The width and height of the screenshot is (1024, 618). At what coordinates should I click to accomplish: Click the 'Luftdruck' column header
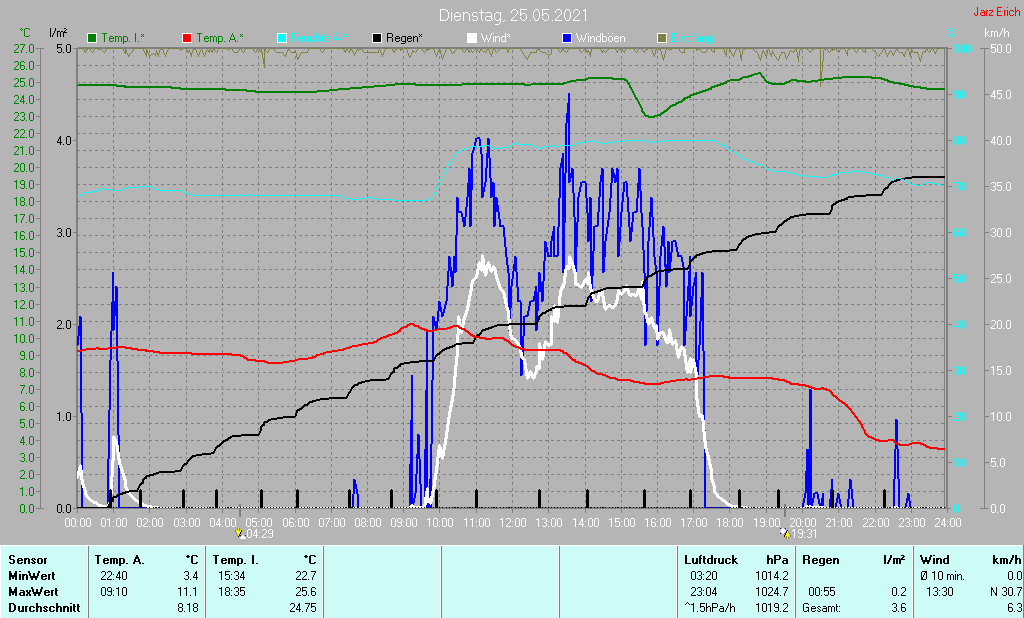pyautogui.click(x=711, y=560)
